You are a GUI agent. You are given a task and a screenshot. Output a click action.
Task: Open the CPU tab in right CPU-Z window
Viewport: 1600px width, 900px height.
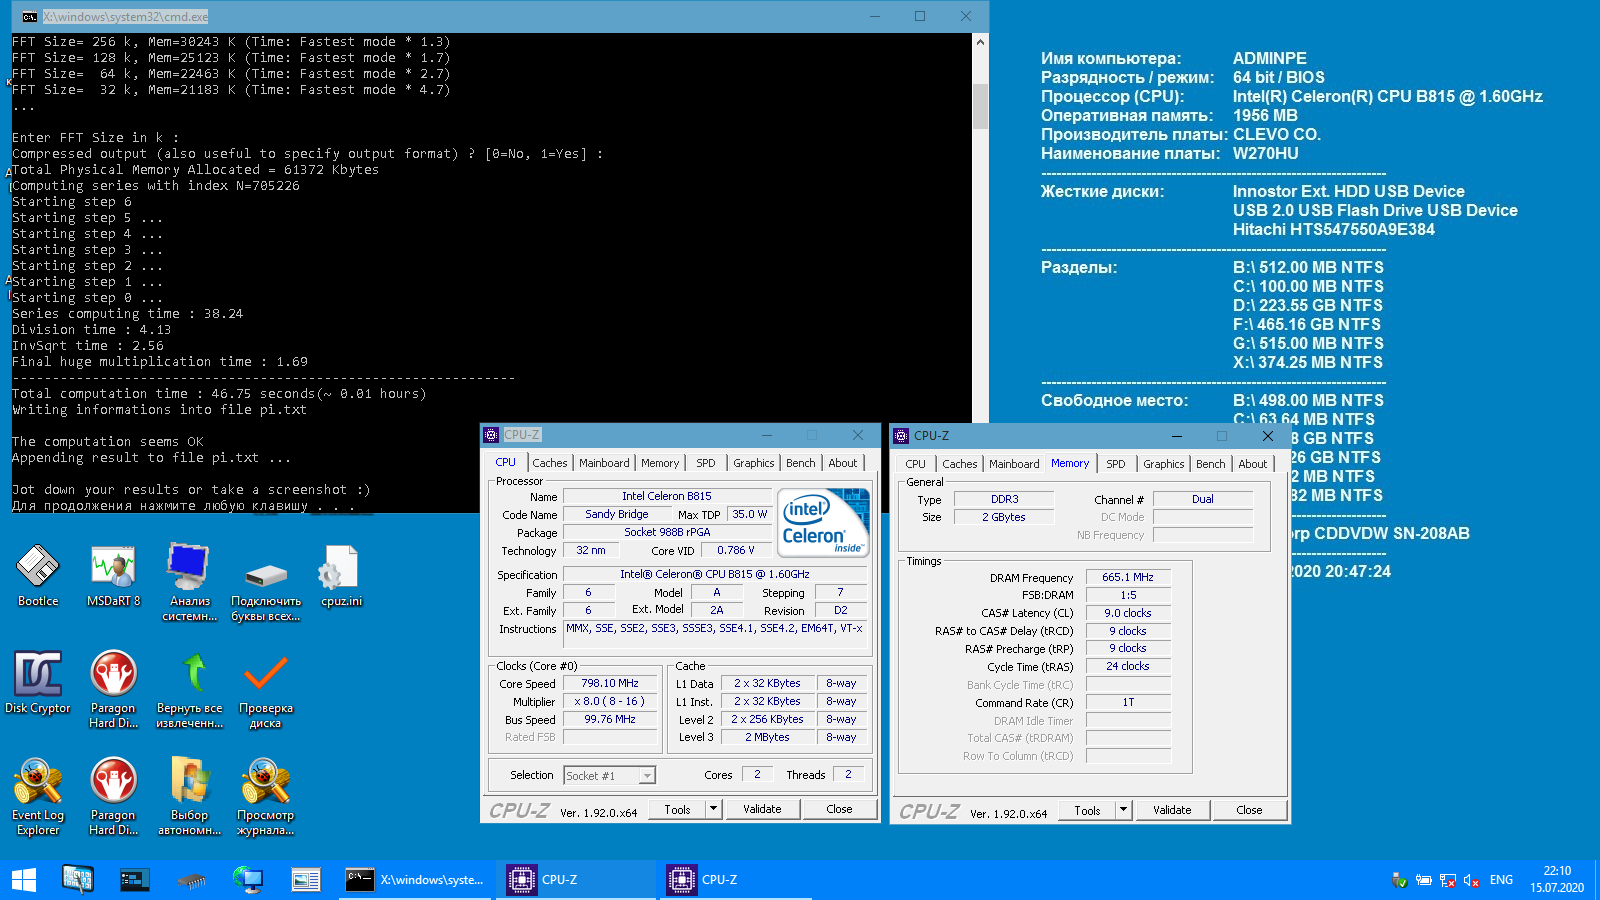click(x=915, y=464)
